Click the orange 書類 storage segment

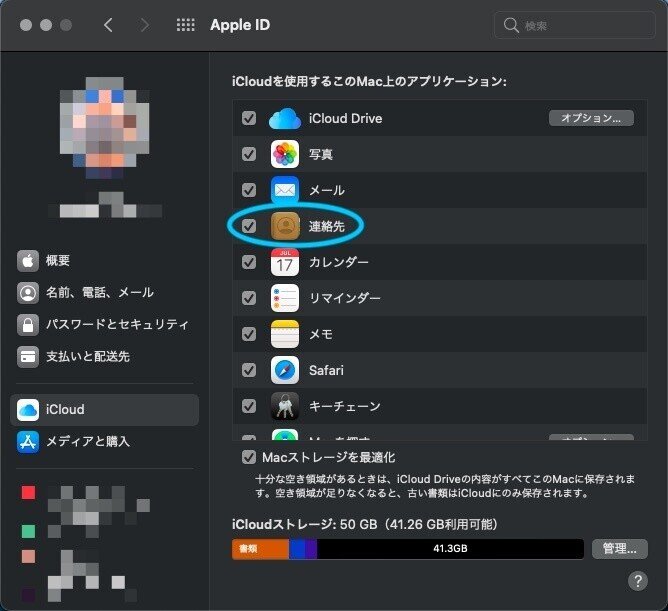[260, 549]
